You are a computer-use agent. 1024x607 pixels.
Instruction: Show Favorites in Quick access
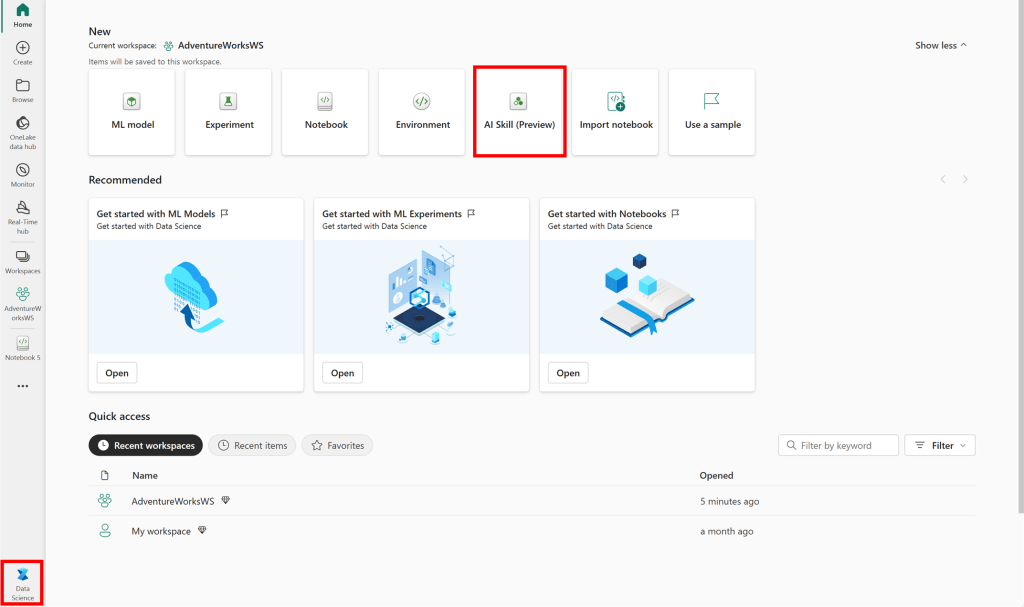pos(337,445)
